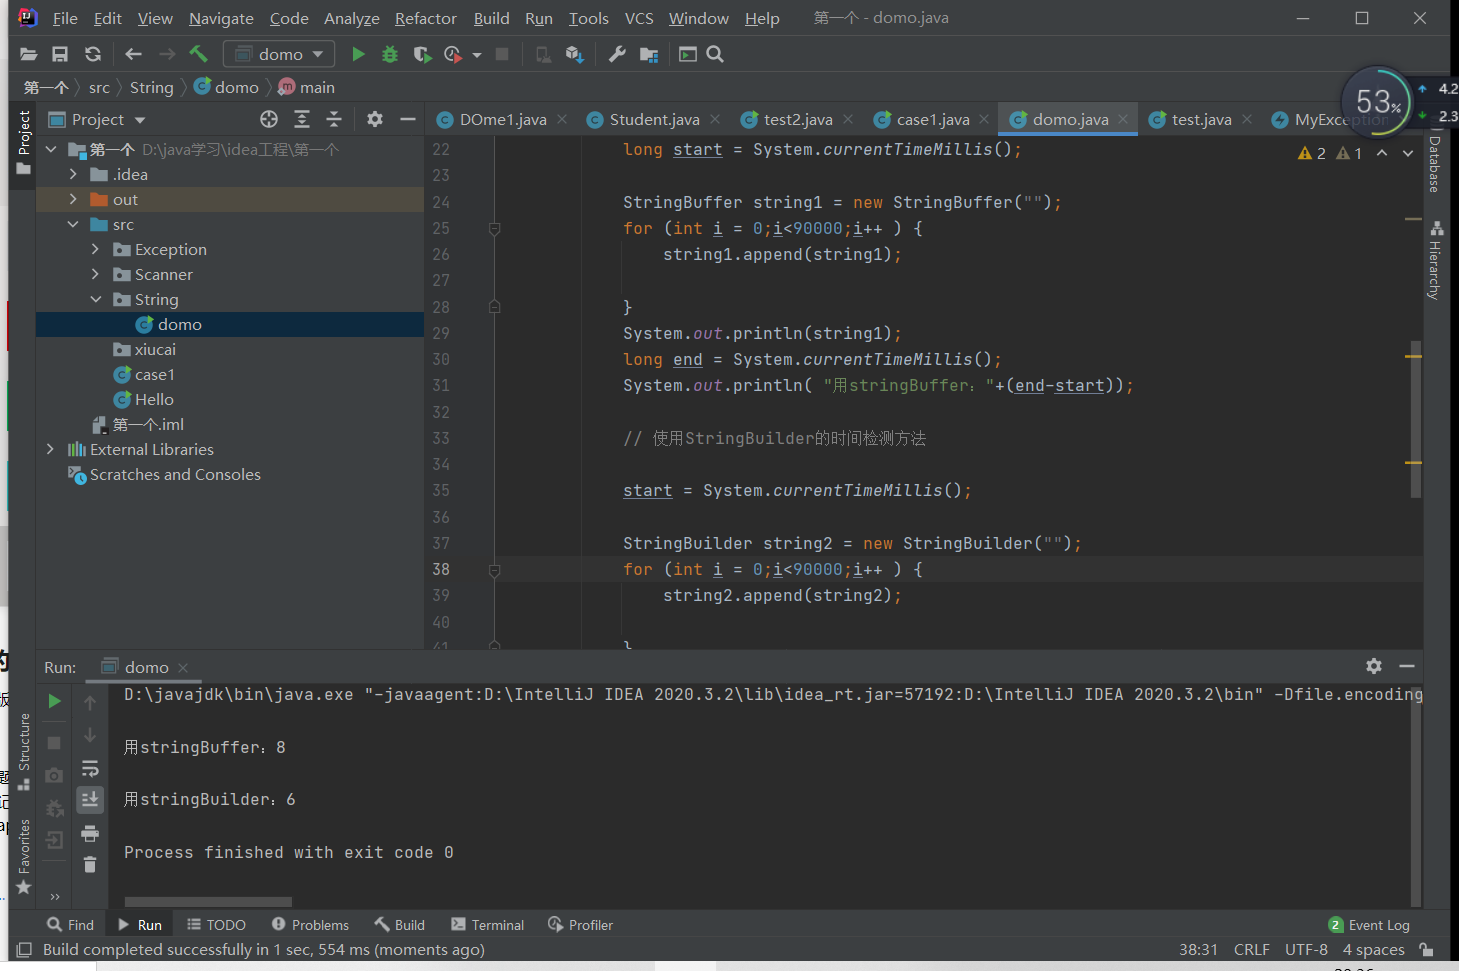The width and height of the screenshot is (1459, 971).
Task: Select the case1 class in tree
Action: pos(155,374)
